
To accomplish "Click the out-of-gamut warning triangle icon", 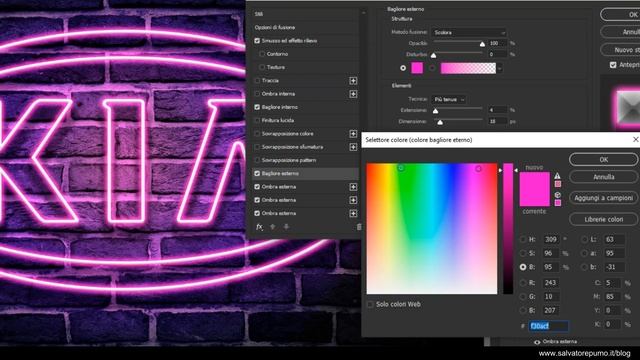I will tap(557, 176).
